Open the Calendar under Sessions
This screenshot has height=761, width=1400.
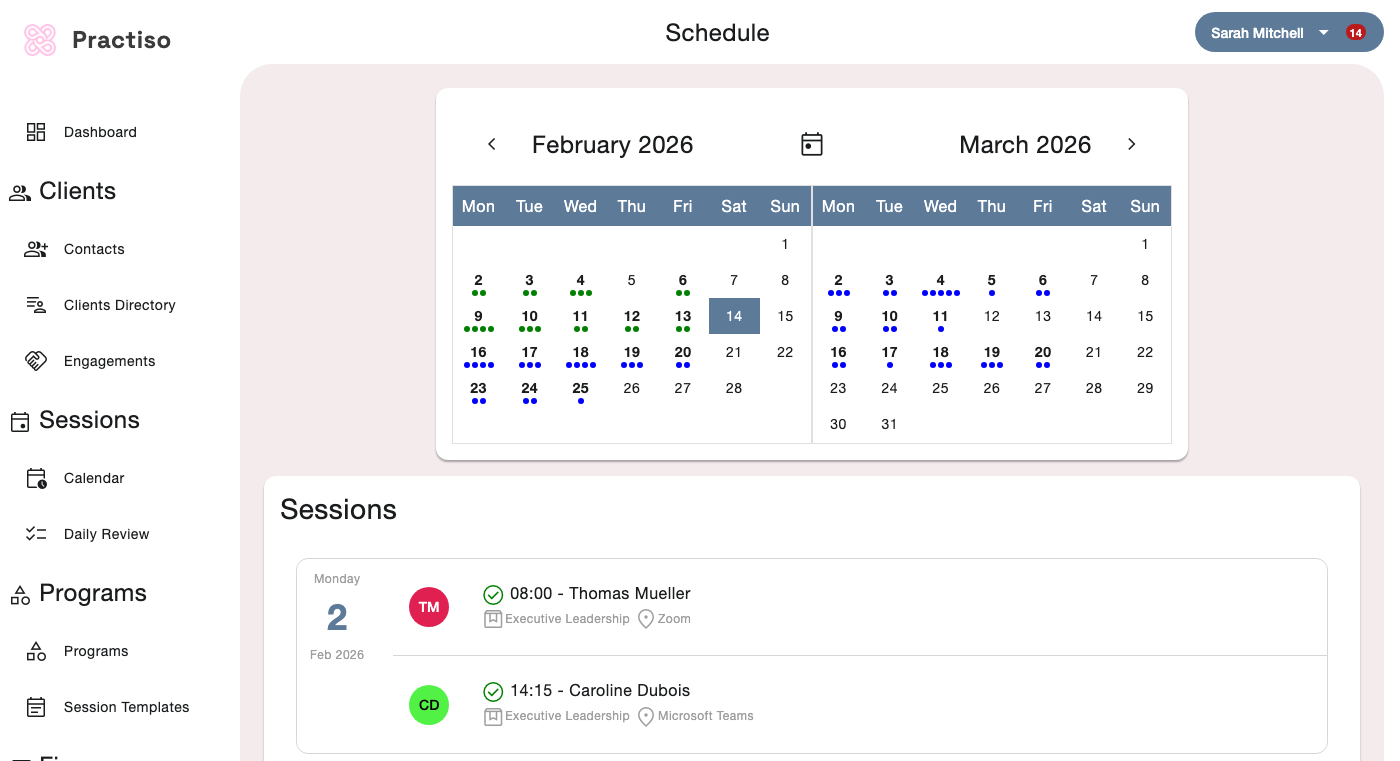94,478
